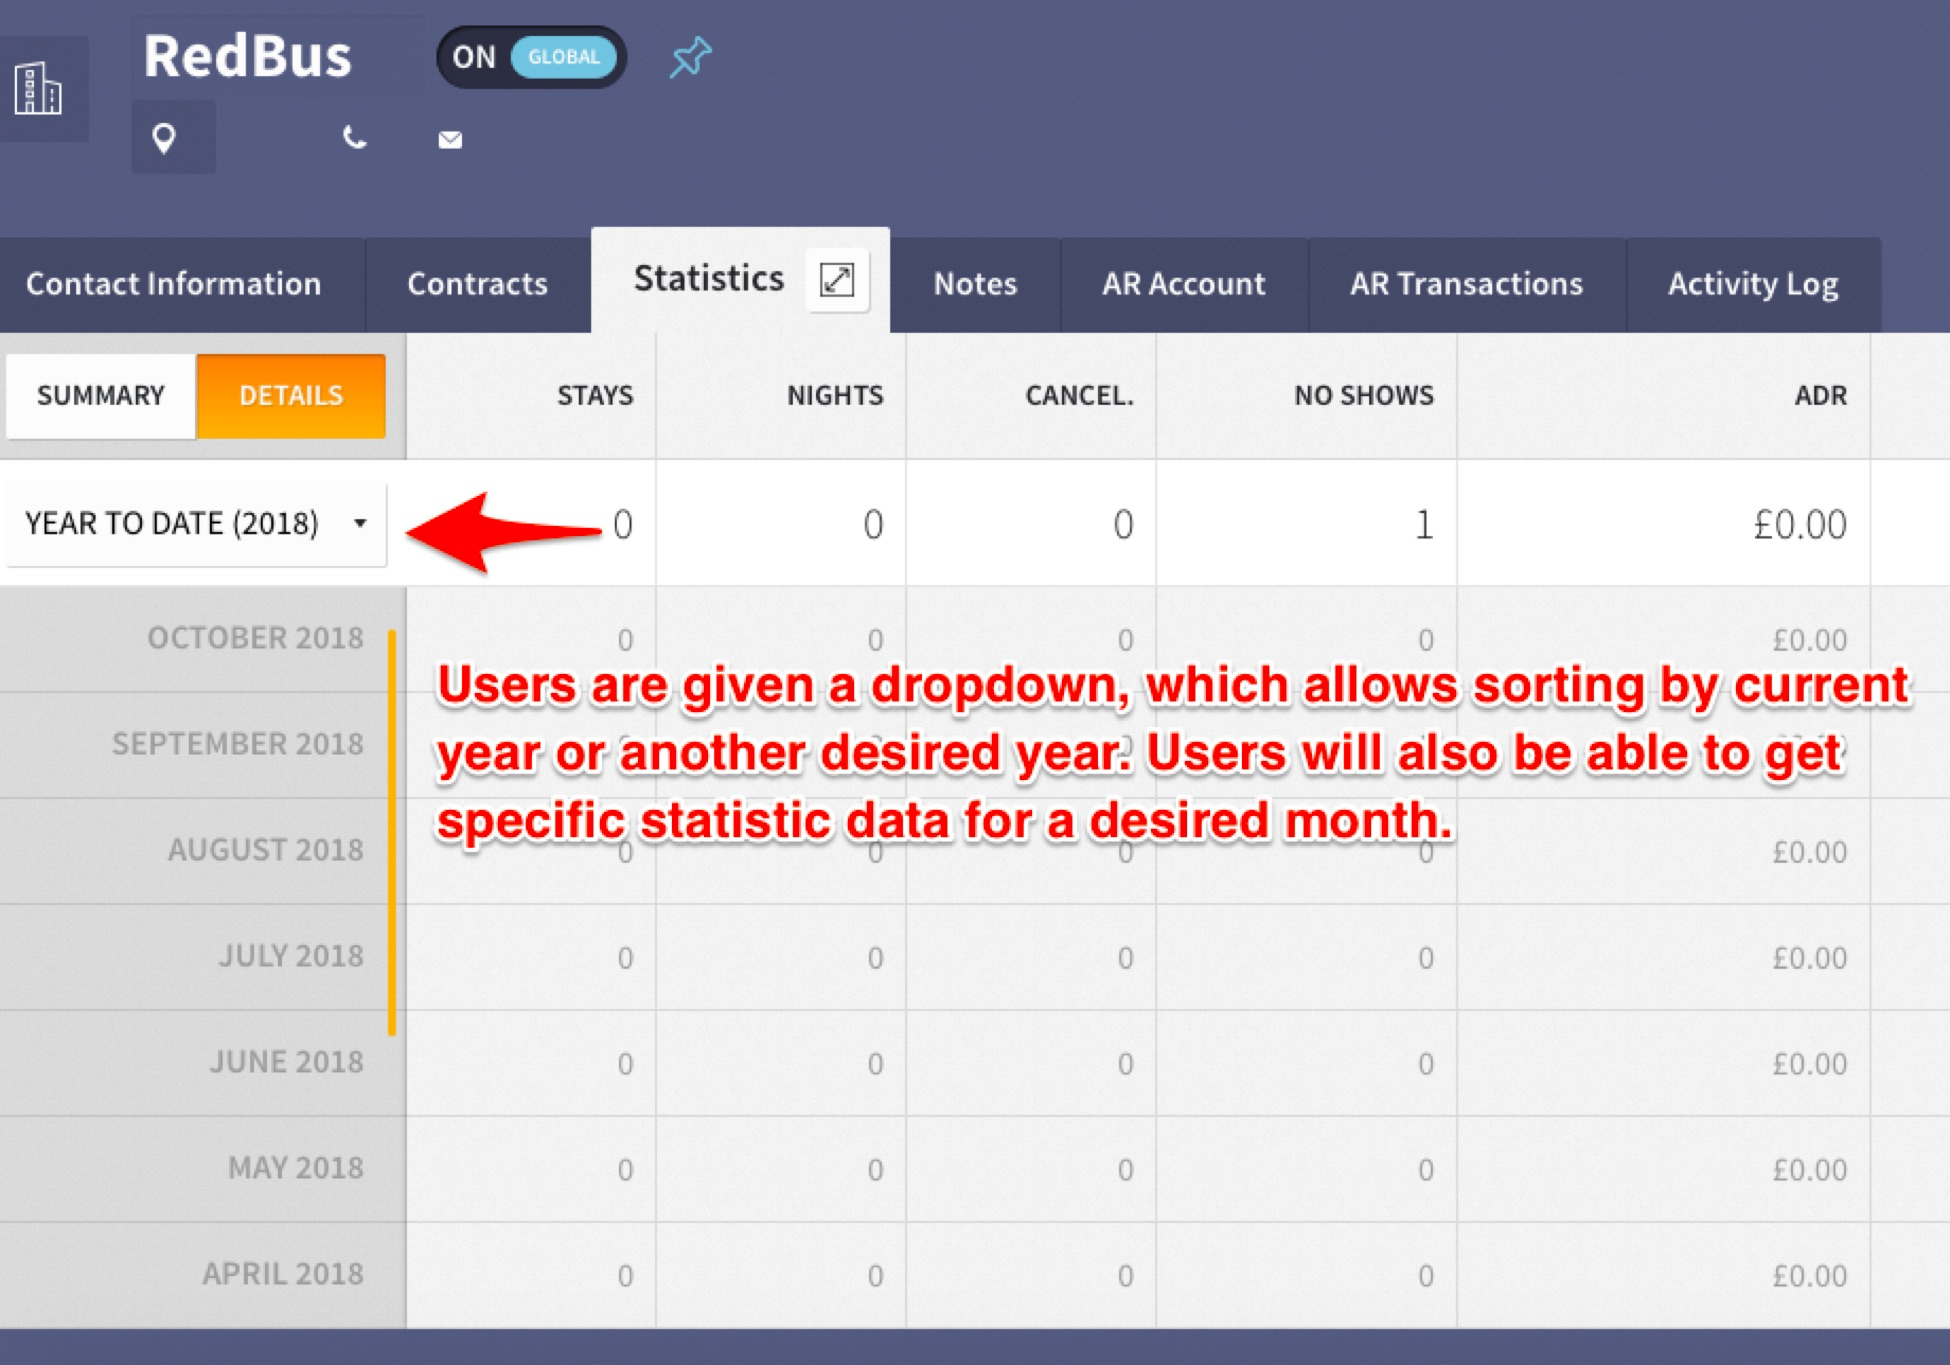Viewport: 1950px width, 1365px height.
Task: Click the orange vertical scrollbar indicator
Action: [x=392, y=832]
